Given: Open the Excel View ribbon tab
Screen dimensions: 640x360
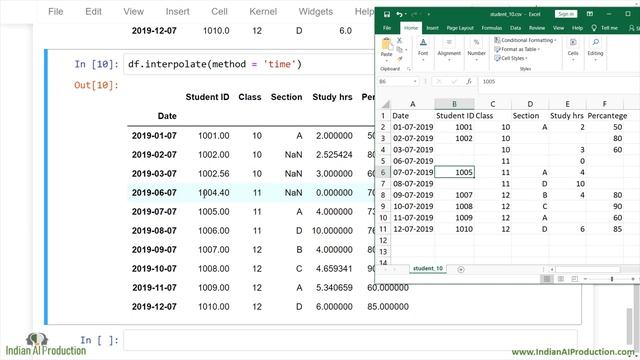Looking at the screenshot, I should (558, 28).
